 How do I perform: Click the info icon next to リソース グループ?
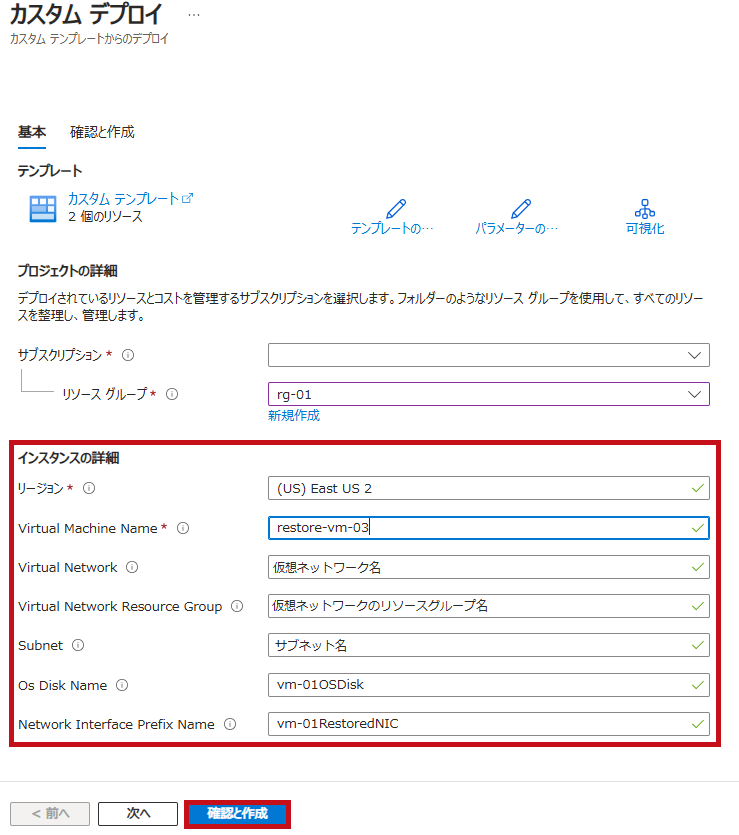pyautogui.click(x=172, y=394)
